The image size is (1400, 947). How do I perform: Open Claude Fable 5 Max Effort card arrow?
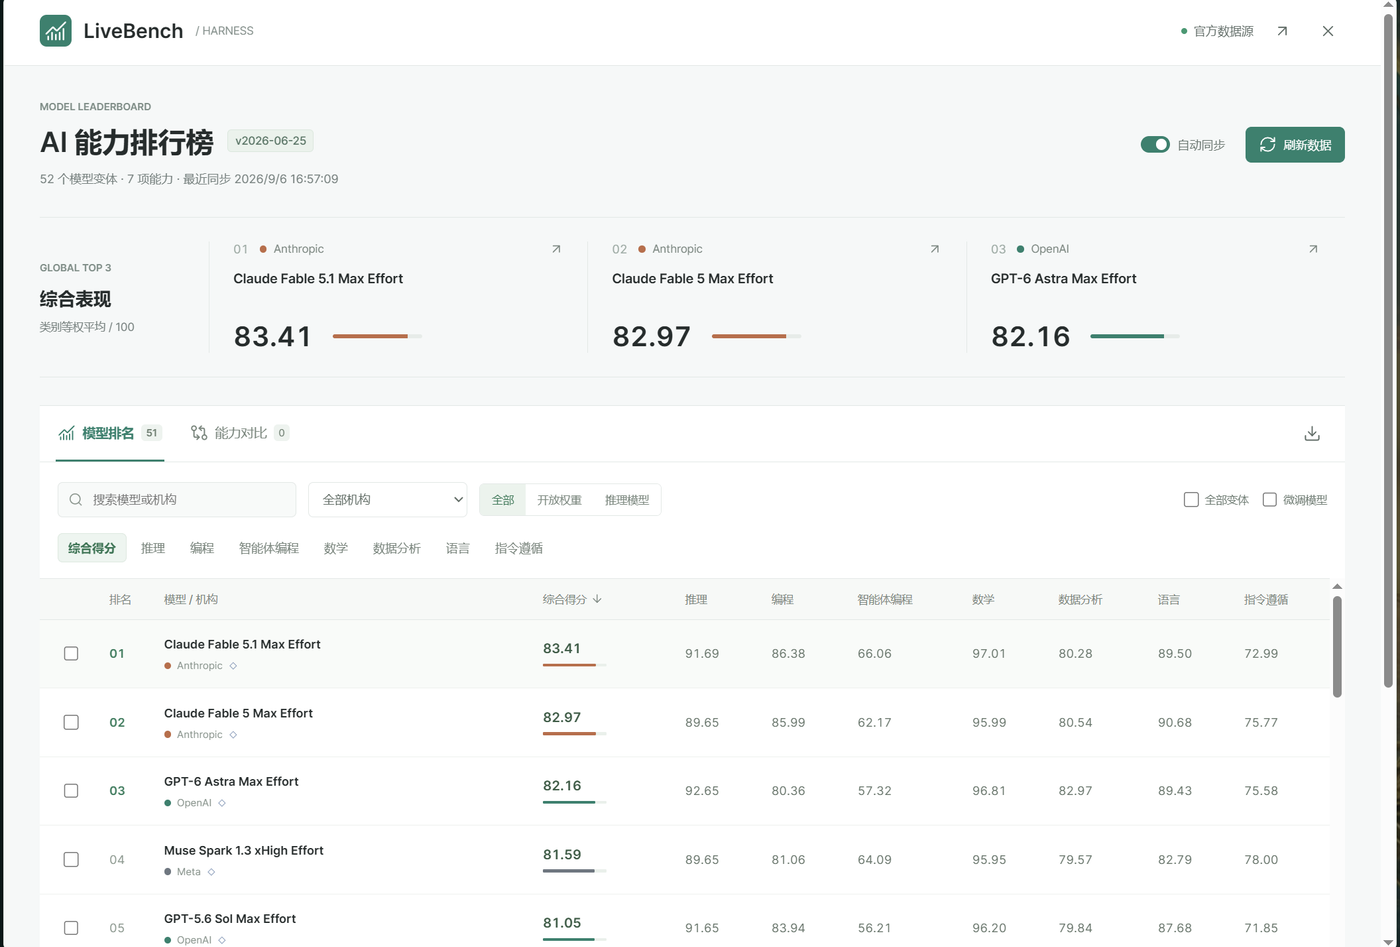coord(935,249)
